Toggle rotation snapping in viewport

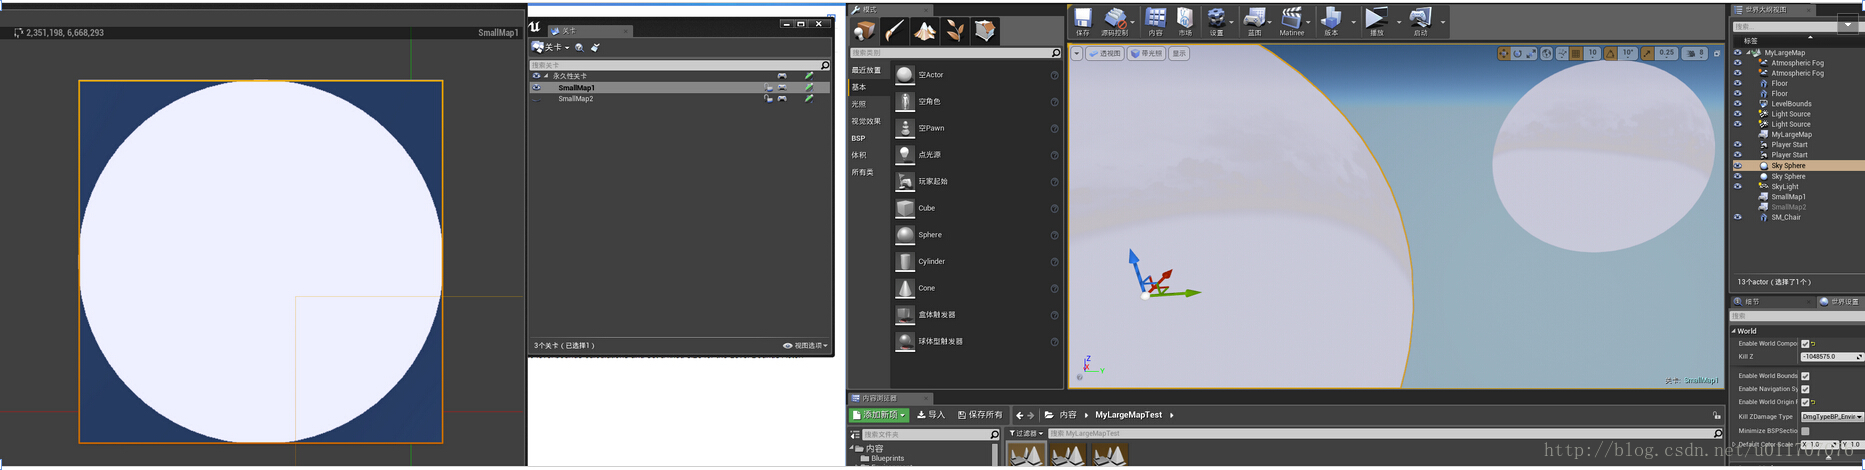point(1611,53)
